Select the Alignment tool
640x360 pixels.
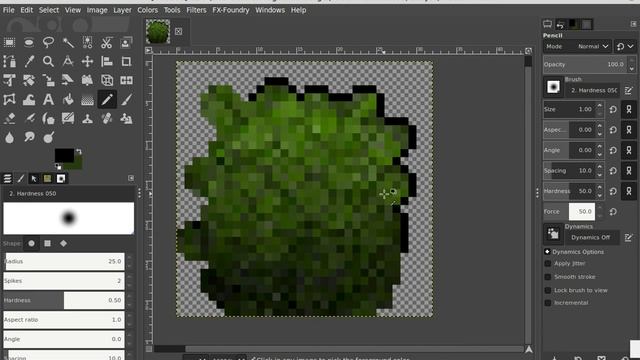(x=107, y=61)
